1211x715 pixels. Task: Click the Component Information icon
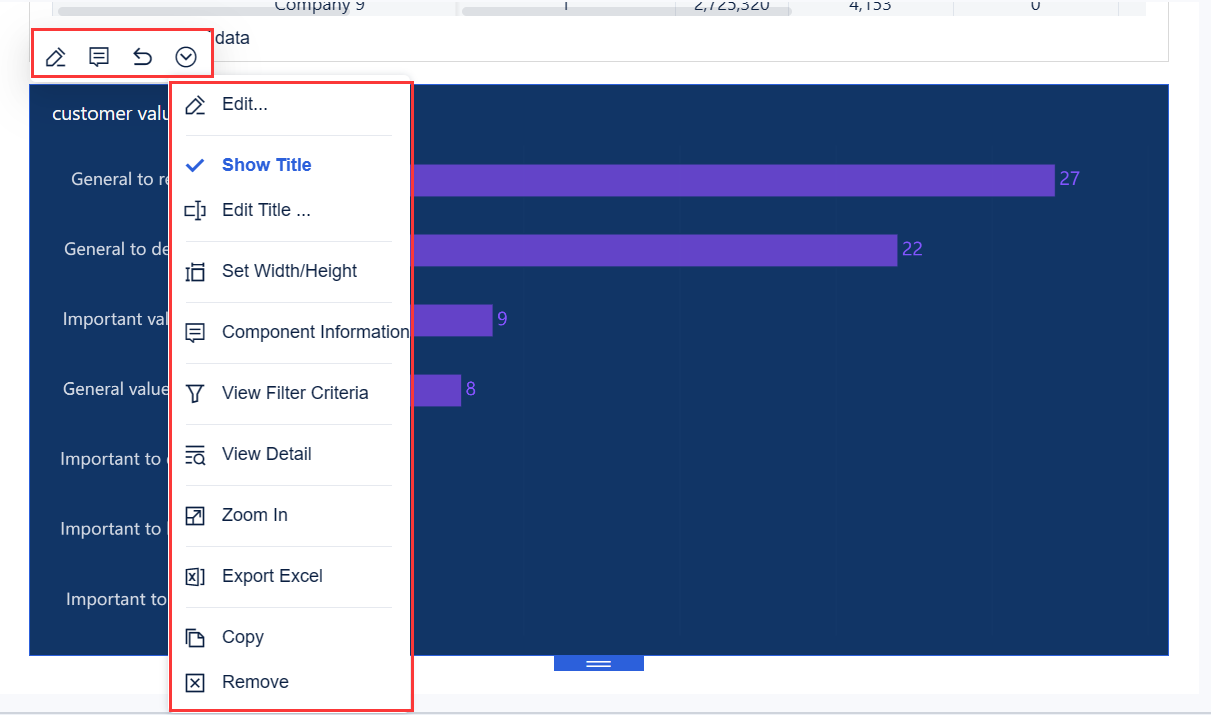coord(194,332)
